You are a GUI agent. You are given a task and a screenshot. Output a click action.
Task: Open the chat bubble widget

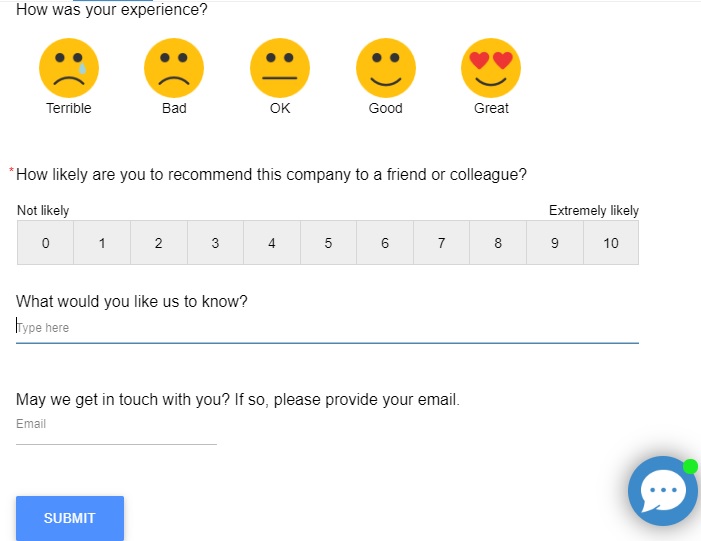(x=662, y=491)
